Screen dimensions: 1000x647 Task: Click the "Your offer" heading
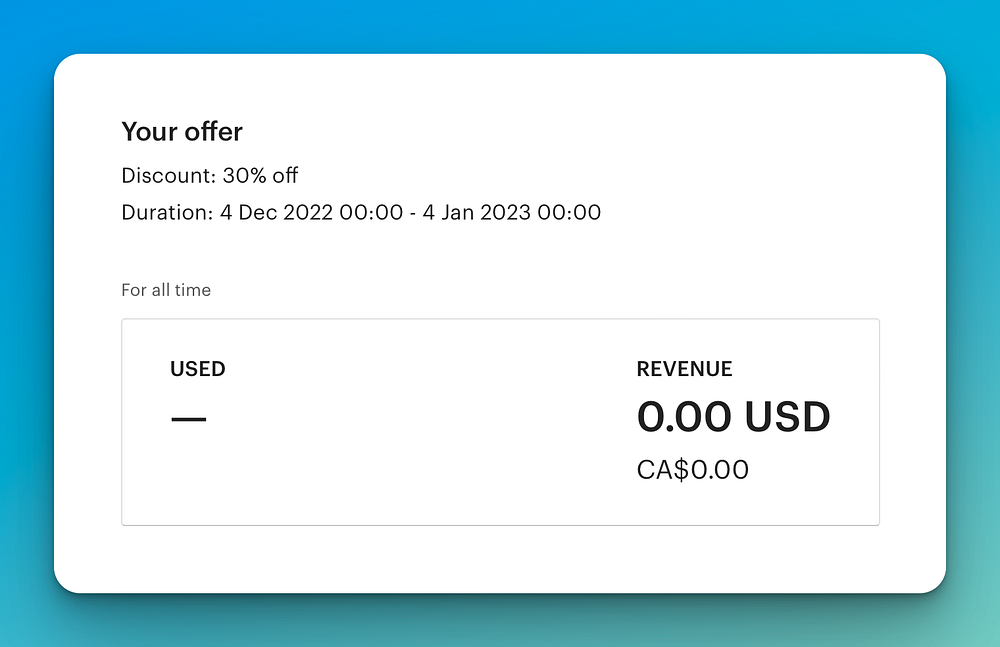click(182, 131)
